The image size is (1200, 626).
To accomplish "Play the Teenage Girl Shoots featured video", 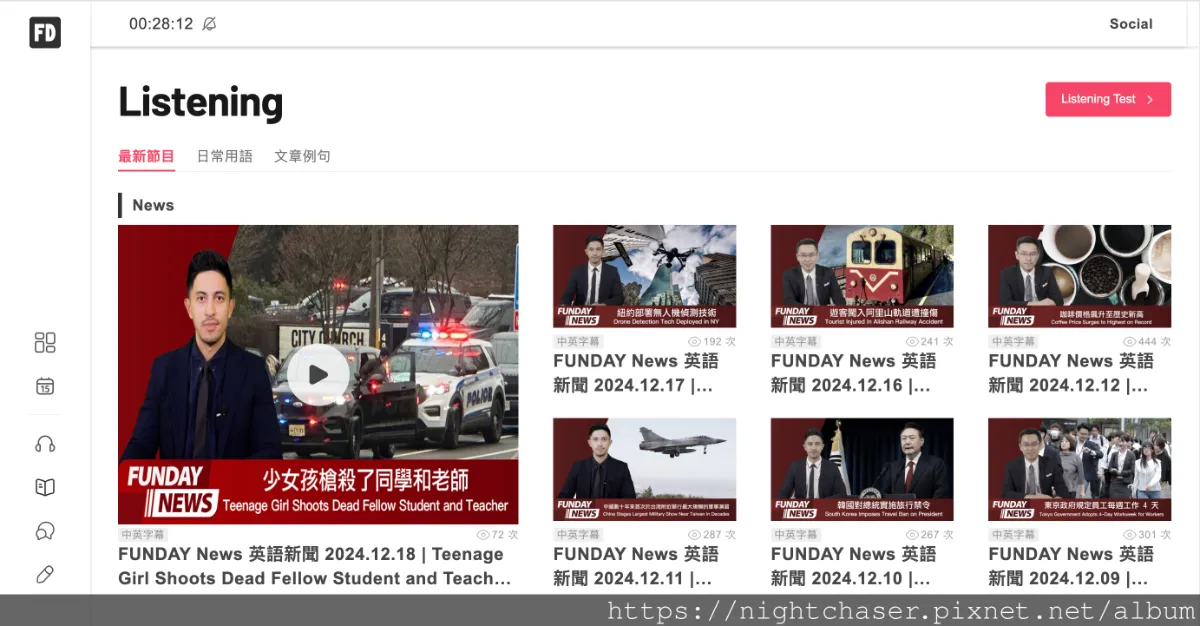I will pyautogui.click(x=318, y=375).
